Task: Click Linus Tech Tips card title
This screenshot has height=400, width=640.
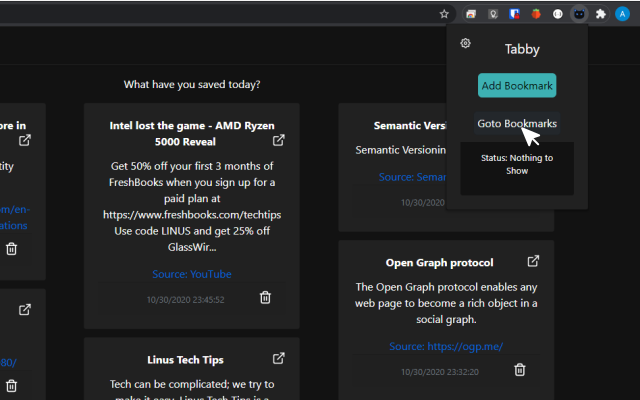Action: point(185,360)
